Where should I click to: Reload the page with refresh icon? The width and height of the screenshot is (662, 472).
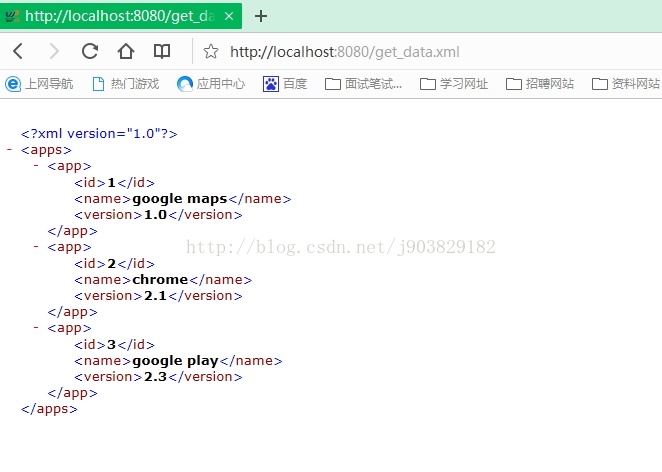coord(90,52)
